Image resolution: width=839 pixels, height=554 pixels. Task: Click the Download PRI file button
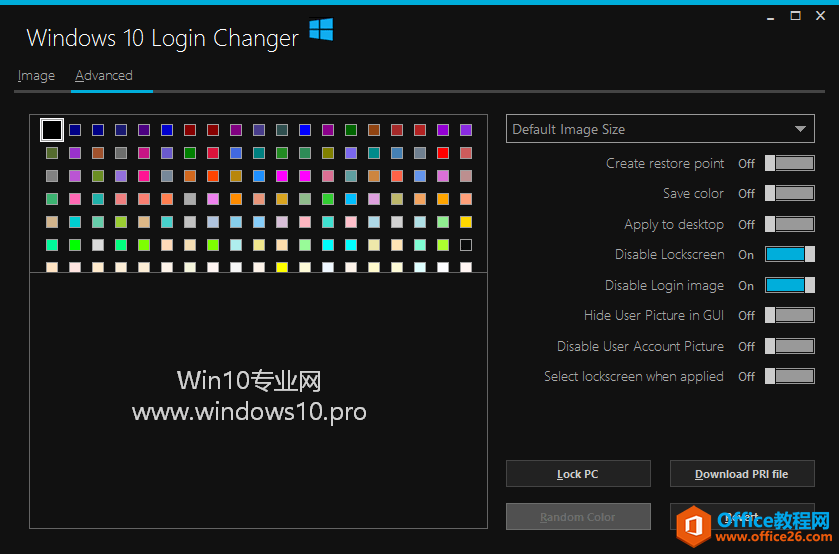click(x=742, y=474)
